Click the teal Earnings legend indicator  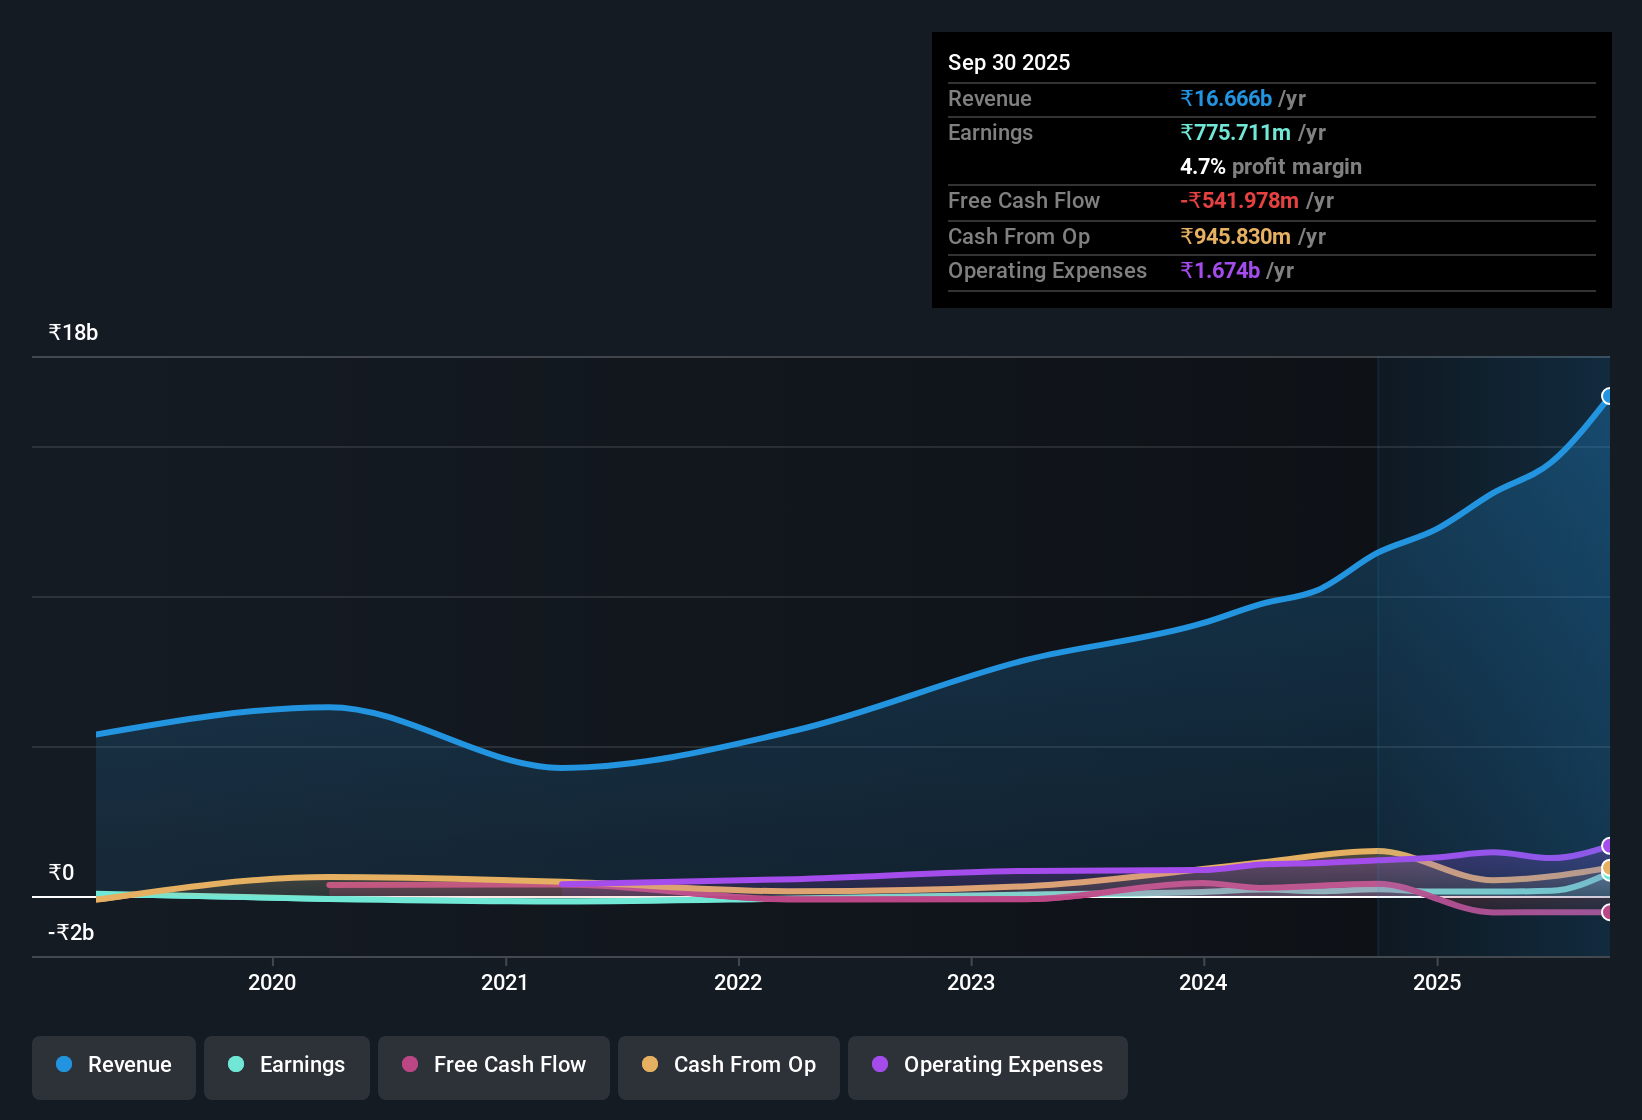click(x=236, y=1065)
